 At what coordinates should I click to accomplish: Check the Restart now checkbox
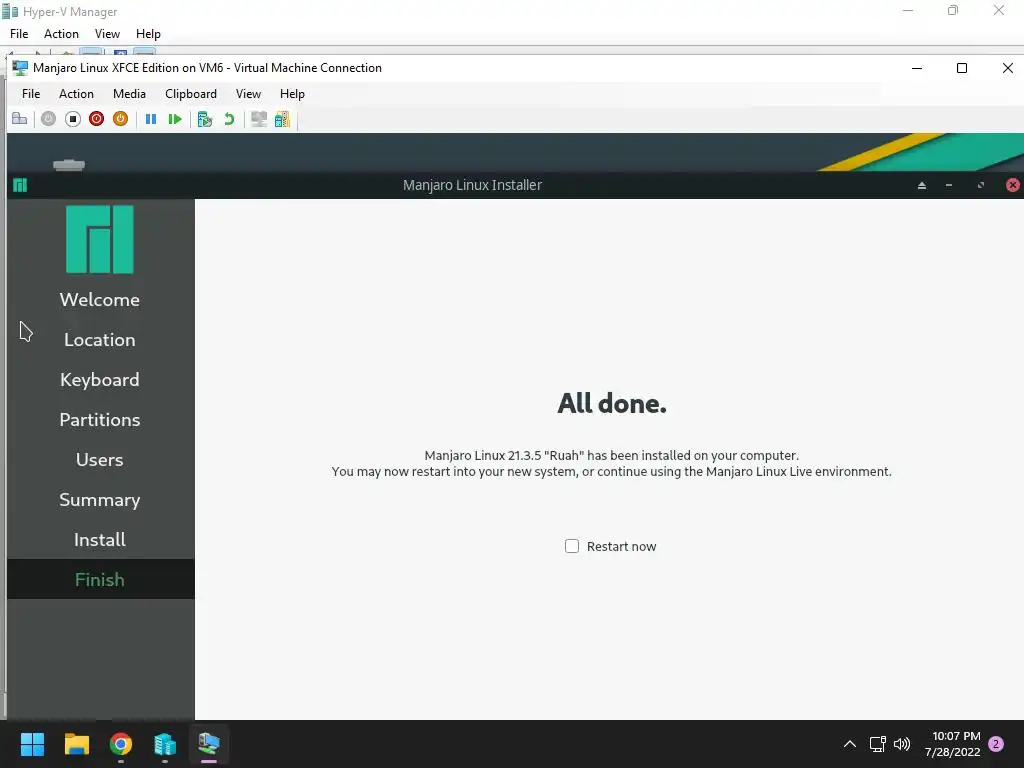pos(571,546)
